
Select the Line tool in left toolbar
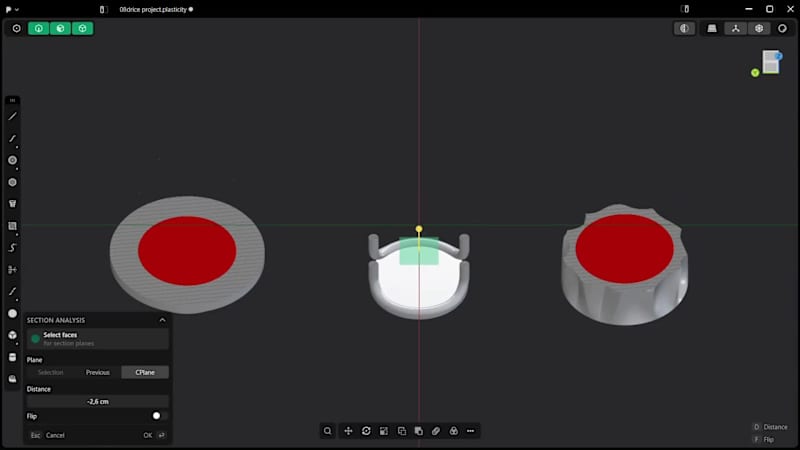[13, 117]
